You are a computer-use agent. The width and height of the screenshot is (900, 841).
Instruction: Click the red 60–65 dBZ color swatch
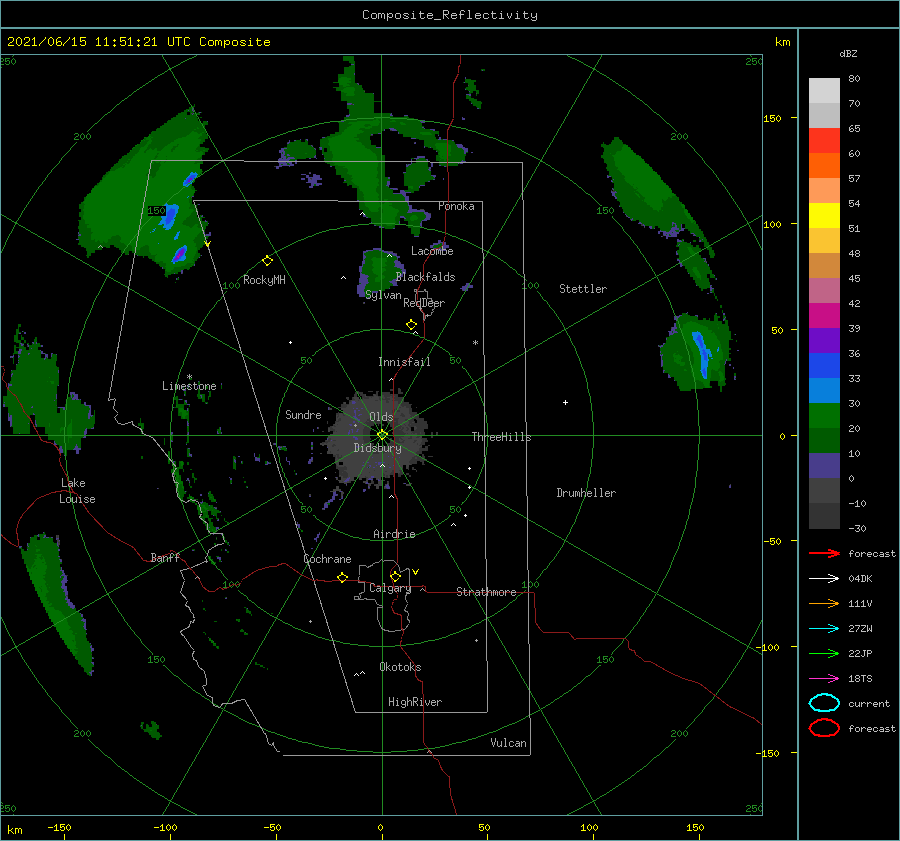tap(824, 141)
